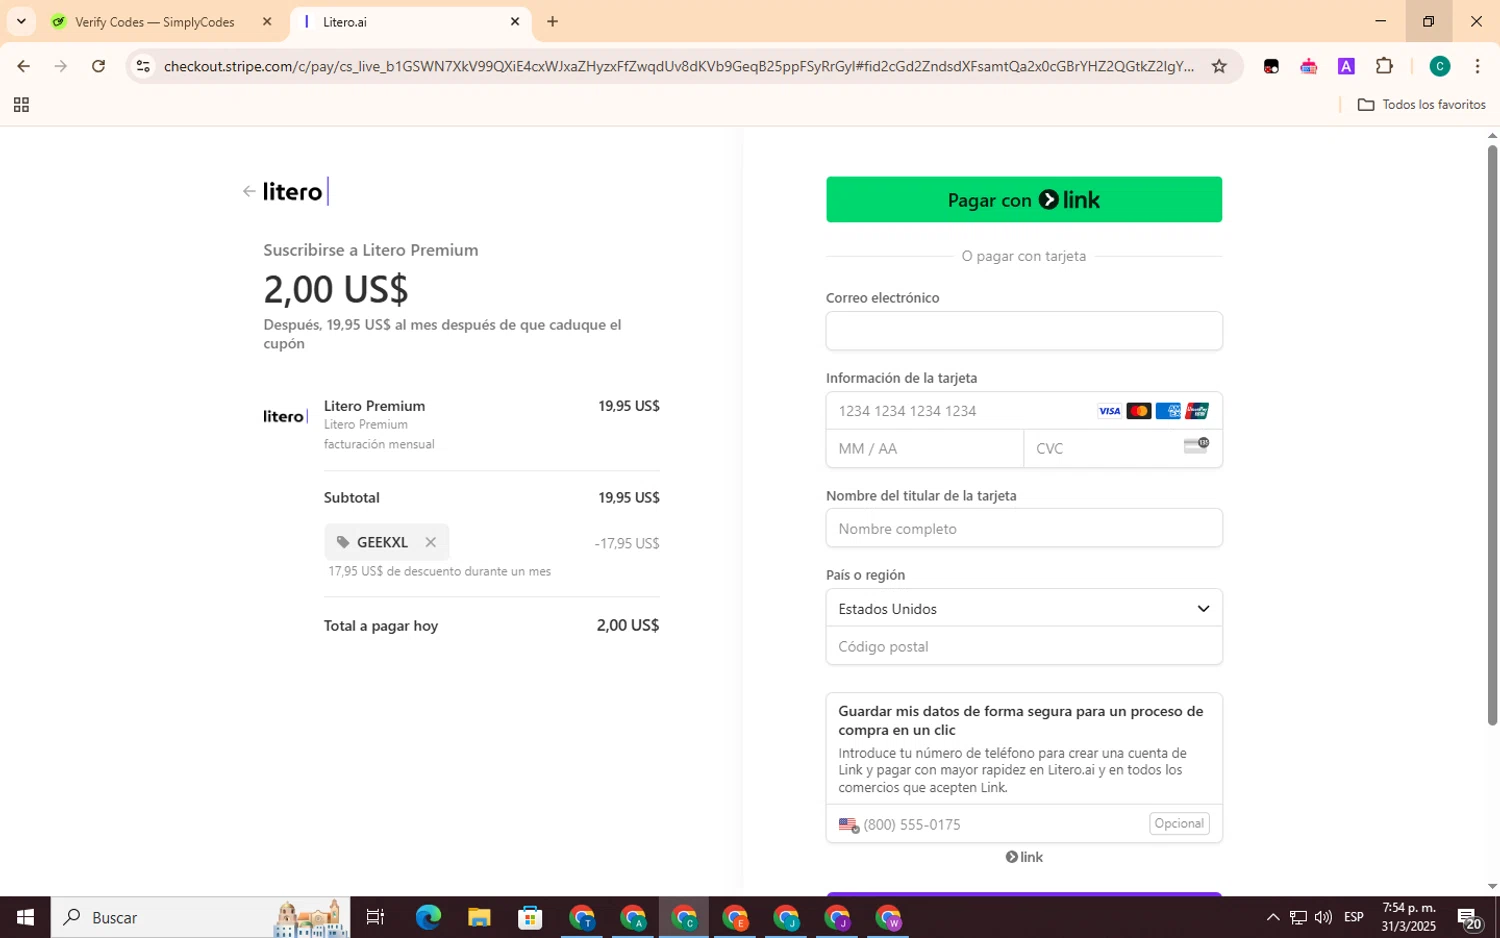Go back using the arrow beside litero logo
The image size is (1500, 938).
click(249, 191)
